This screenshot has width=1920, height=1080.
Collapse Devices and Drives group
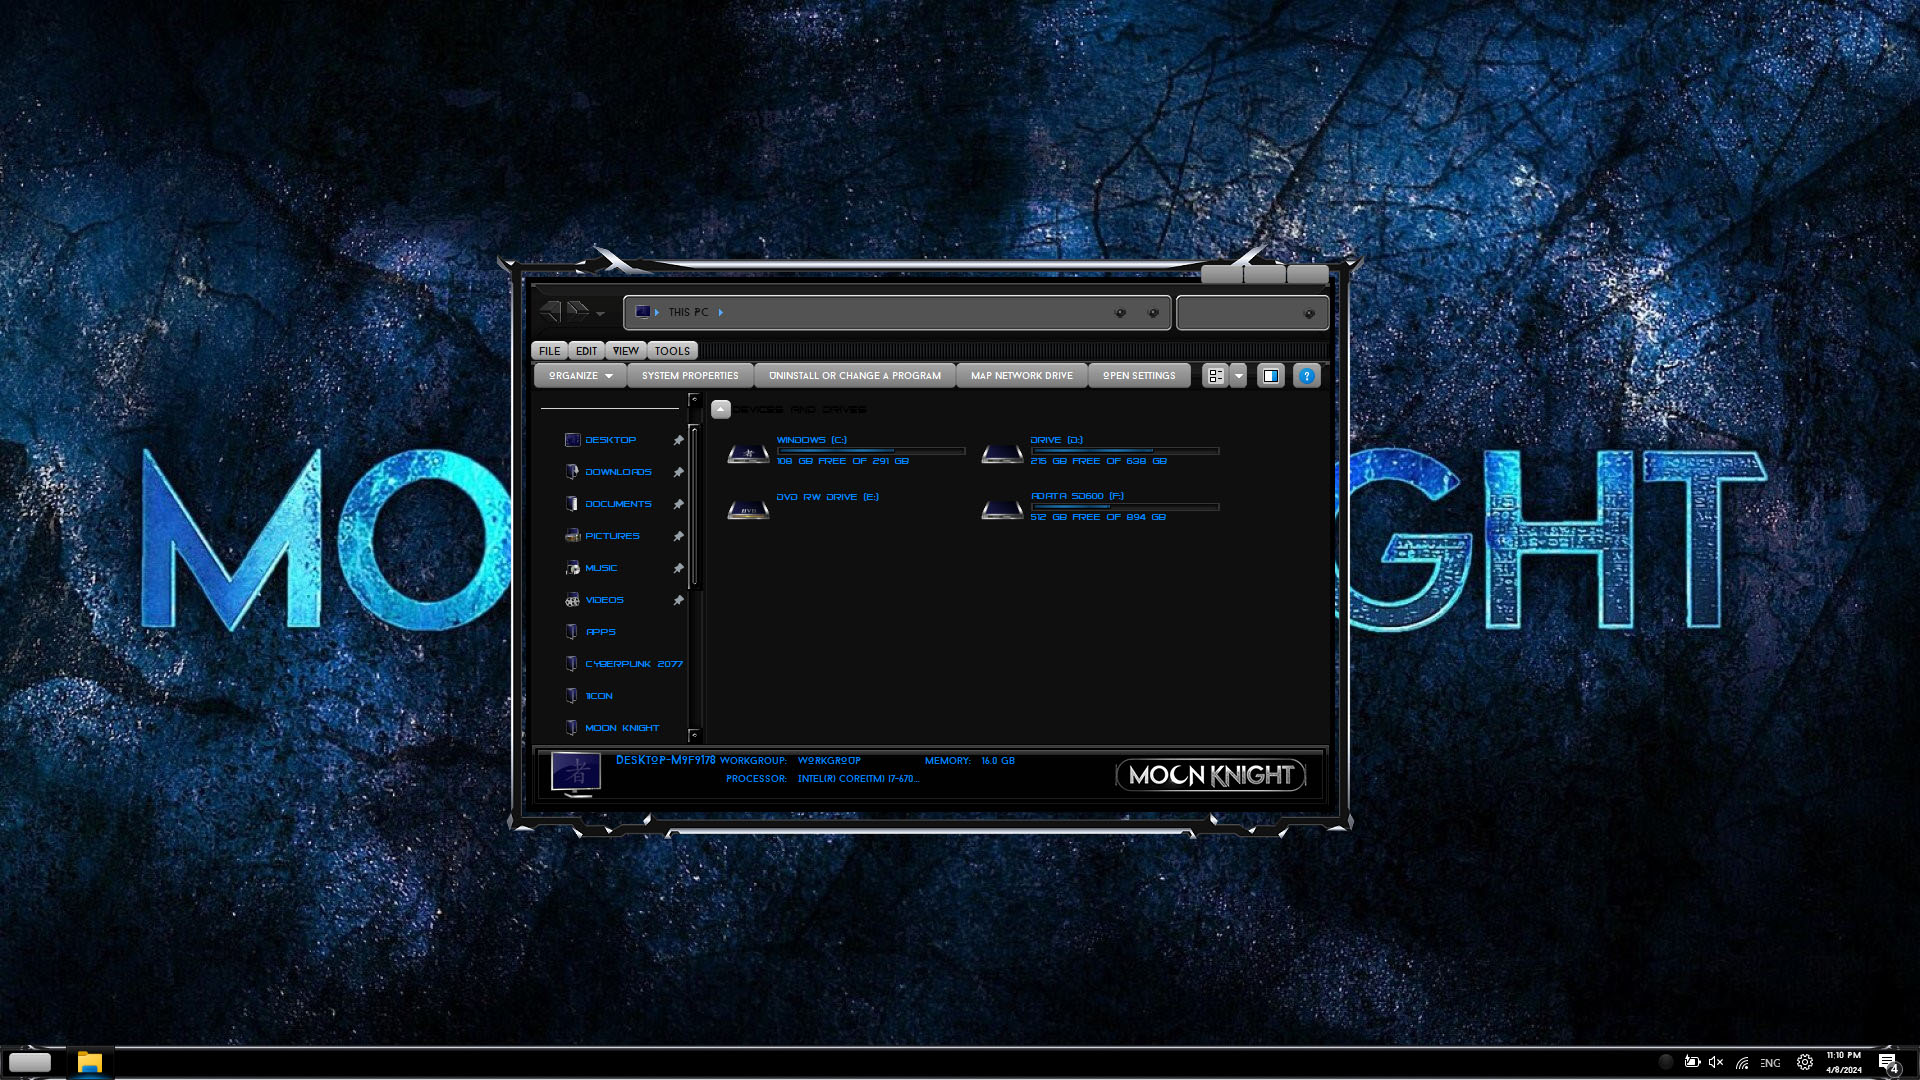721,409
